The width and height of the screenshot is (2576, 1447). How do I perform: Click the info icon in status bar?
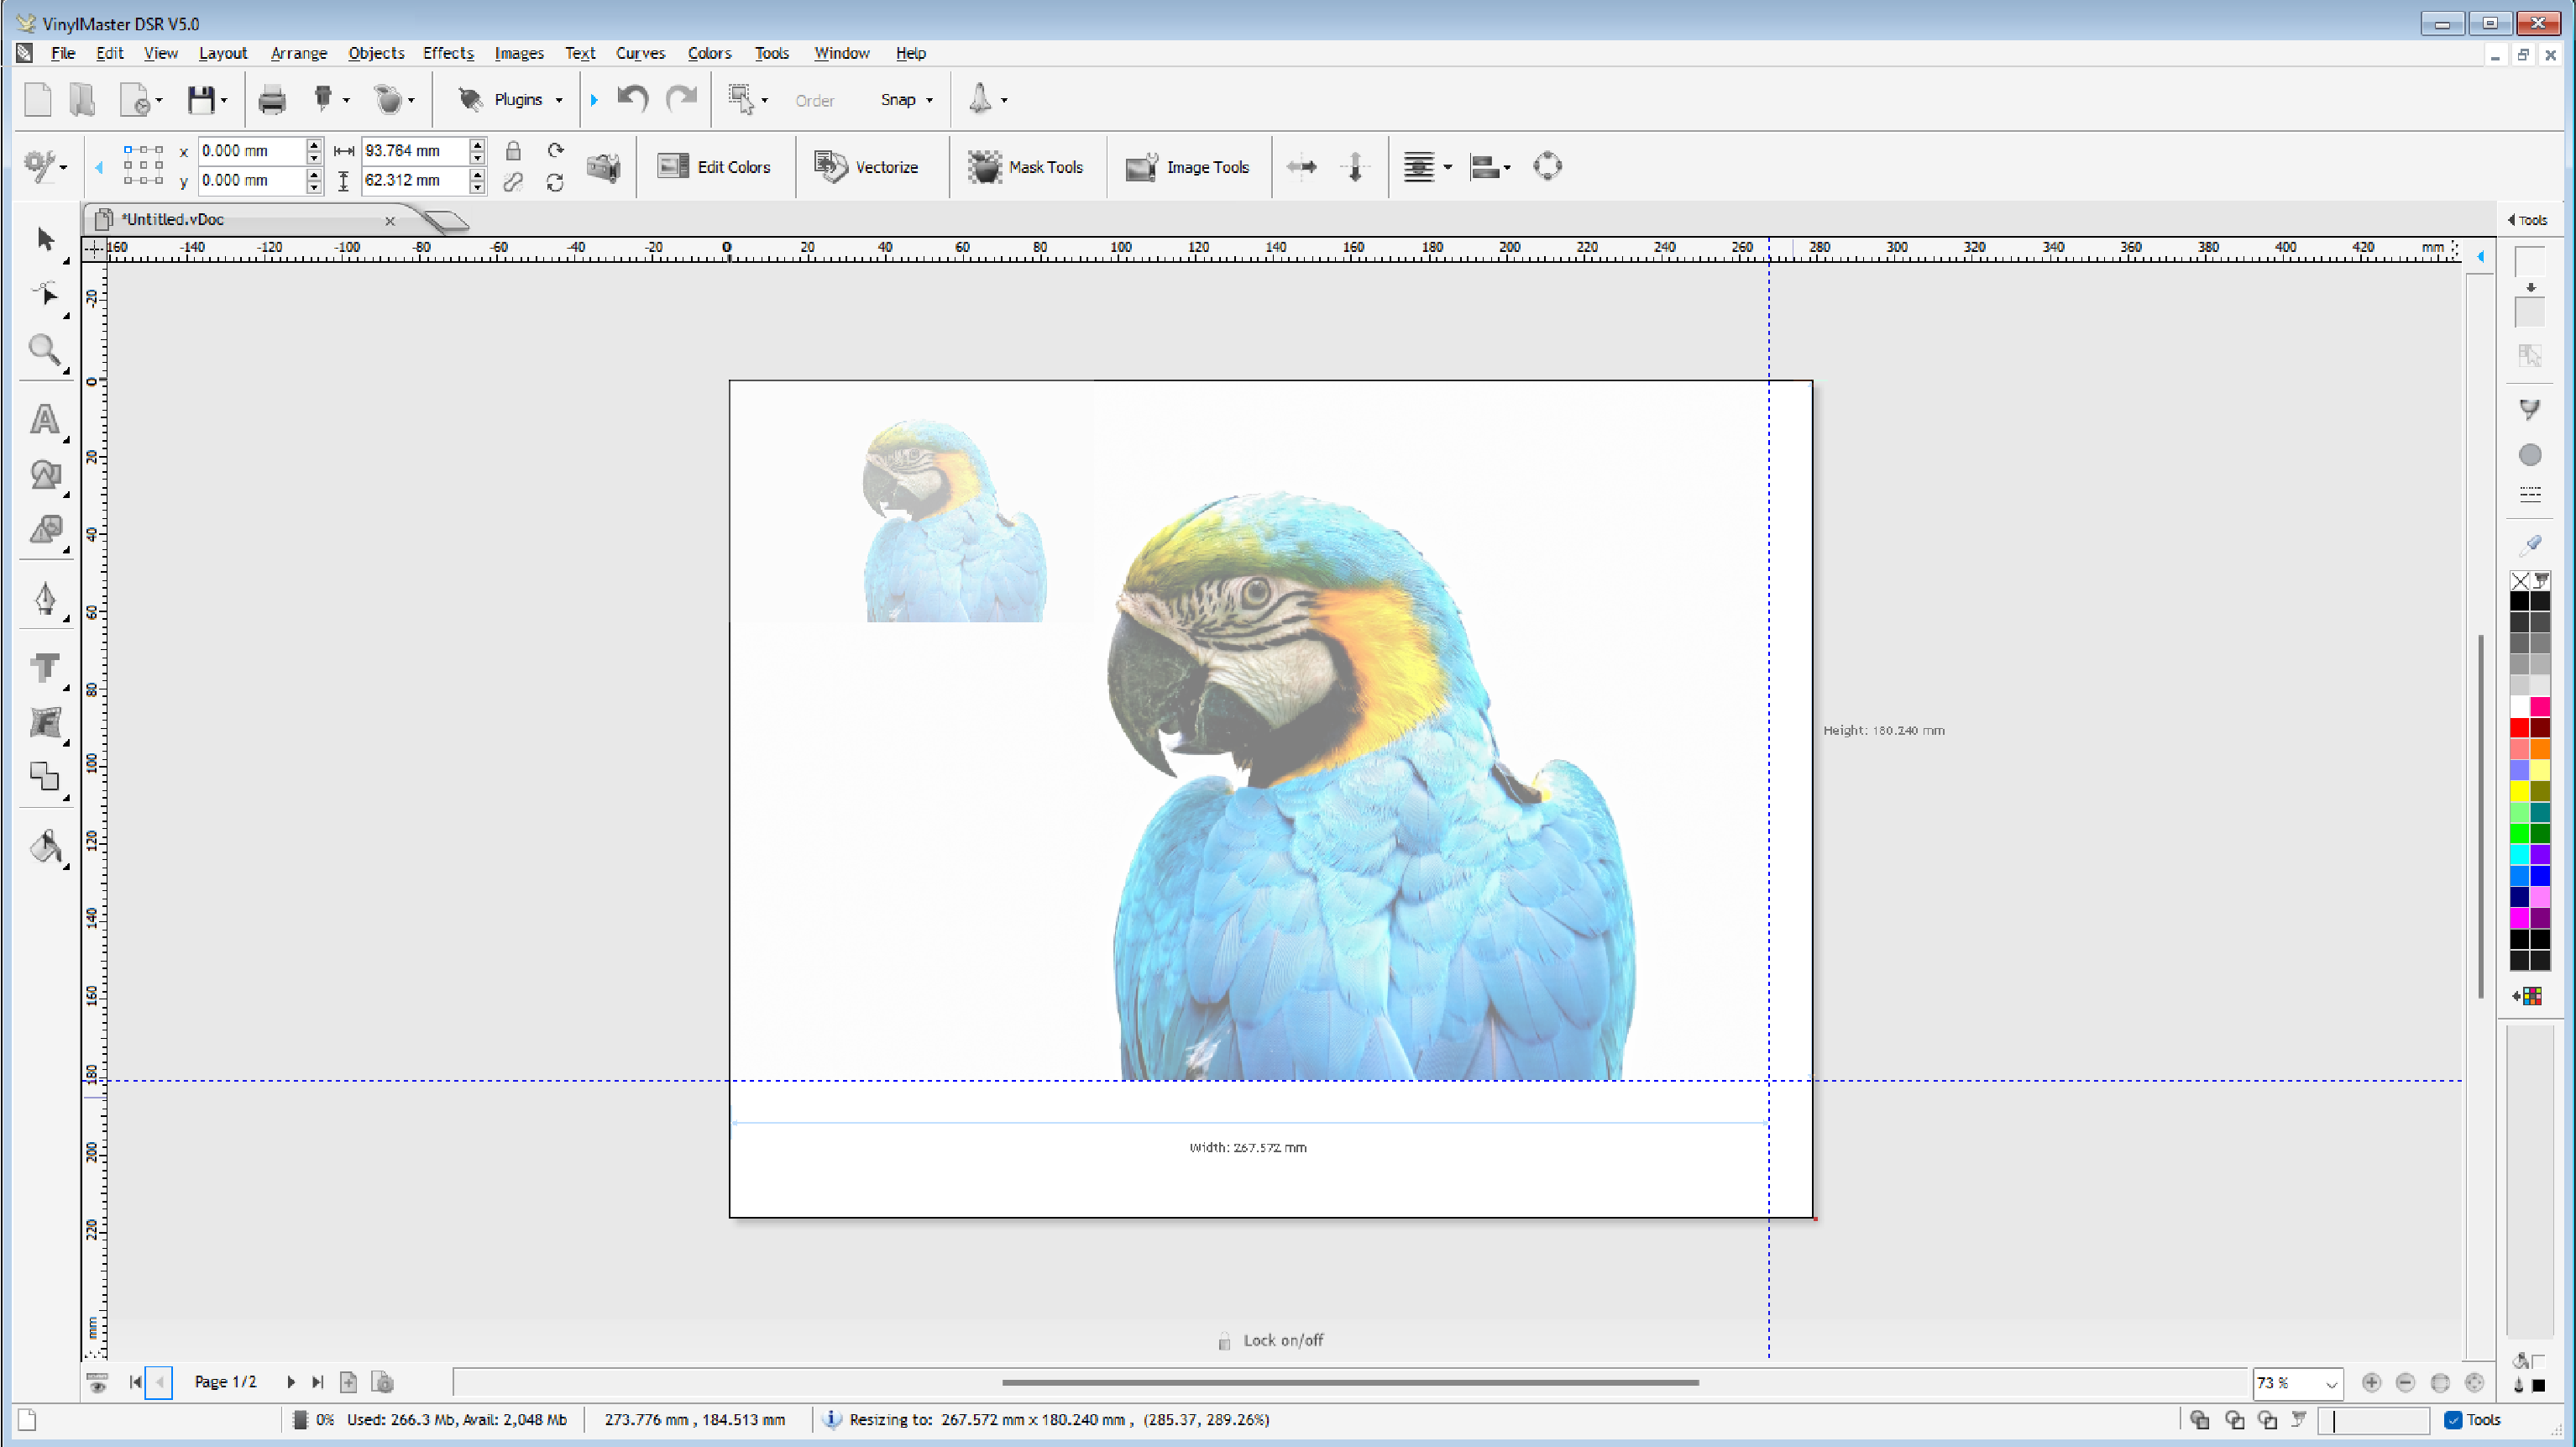pos(832,1419)
